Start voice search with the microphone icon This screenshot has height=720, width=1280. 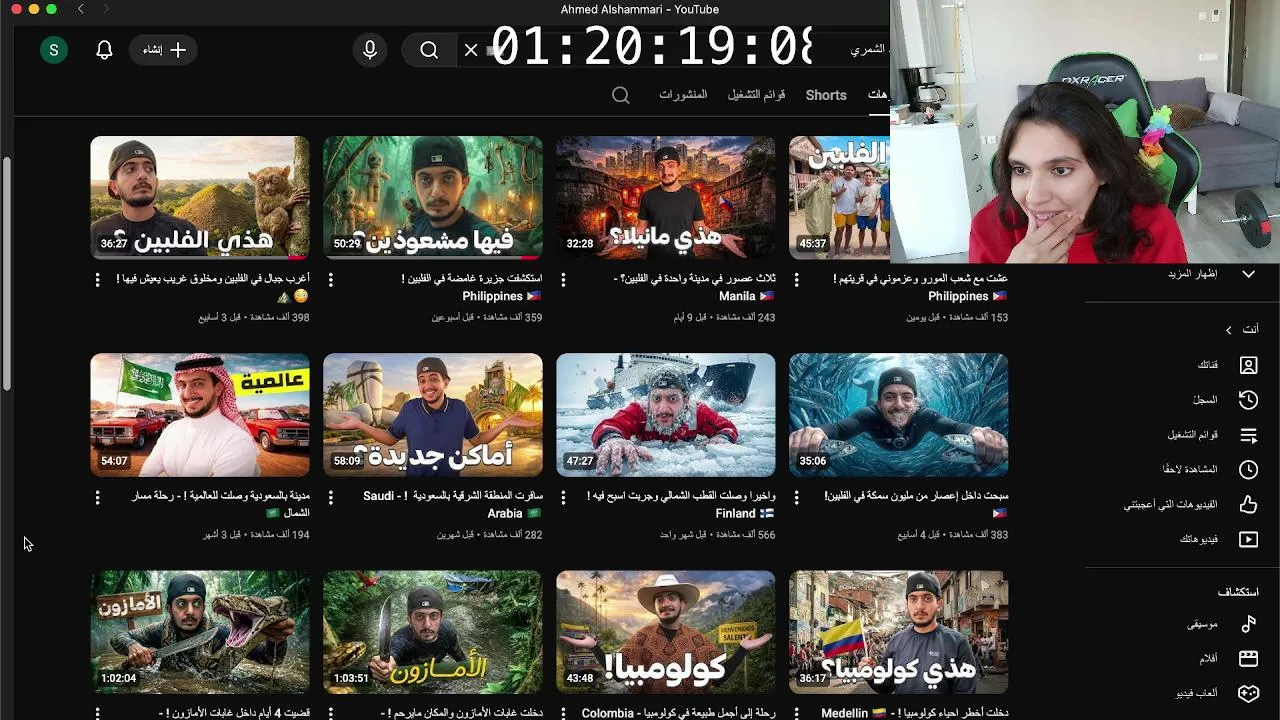(370, 50)
